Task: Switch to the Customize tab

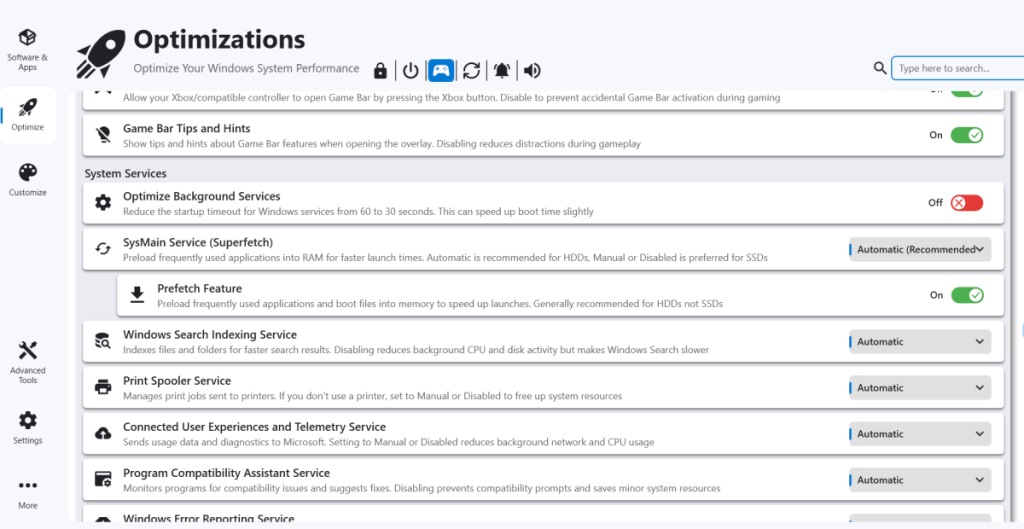Action: click(28, 179)
